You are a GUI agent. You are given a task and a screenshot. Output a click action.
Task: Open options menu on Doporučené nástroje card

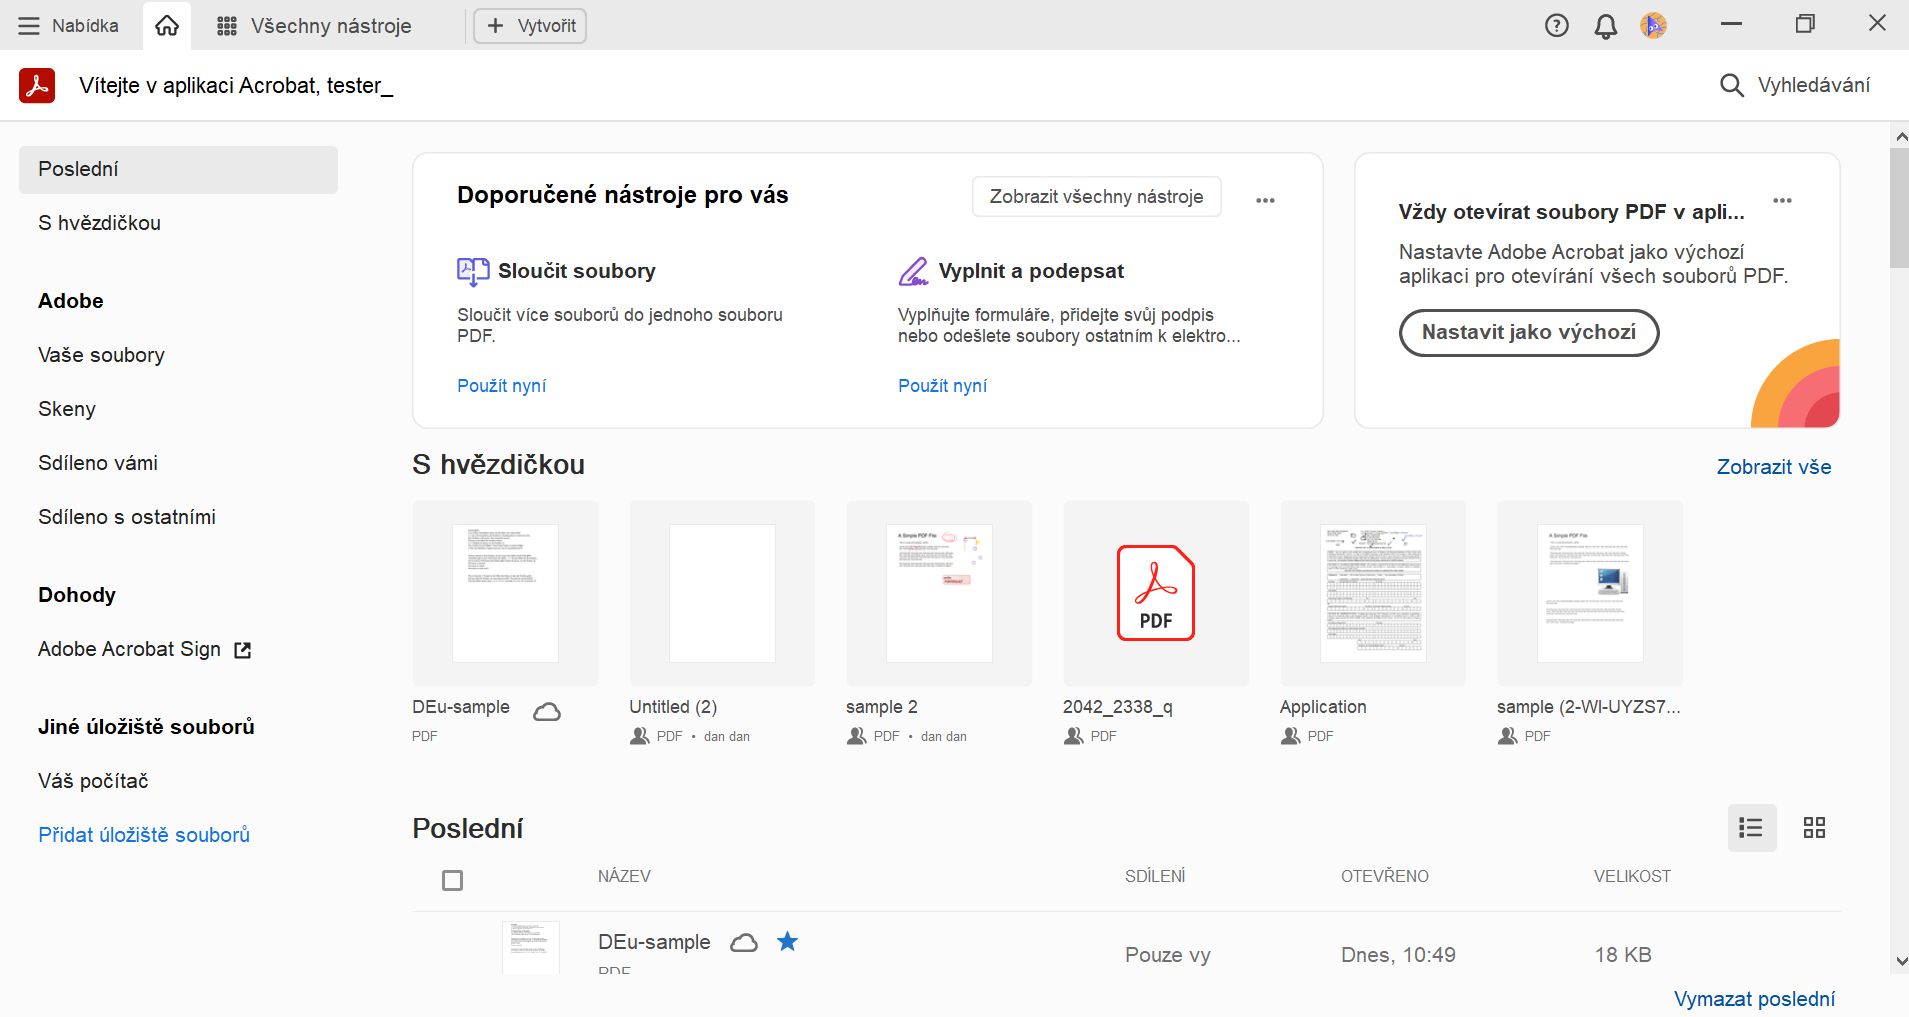pyautogui.click(x=1265, y=198)
